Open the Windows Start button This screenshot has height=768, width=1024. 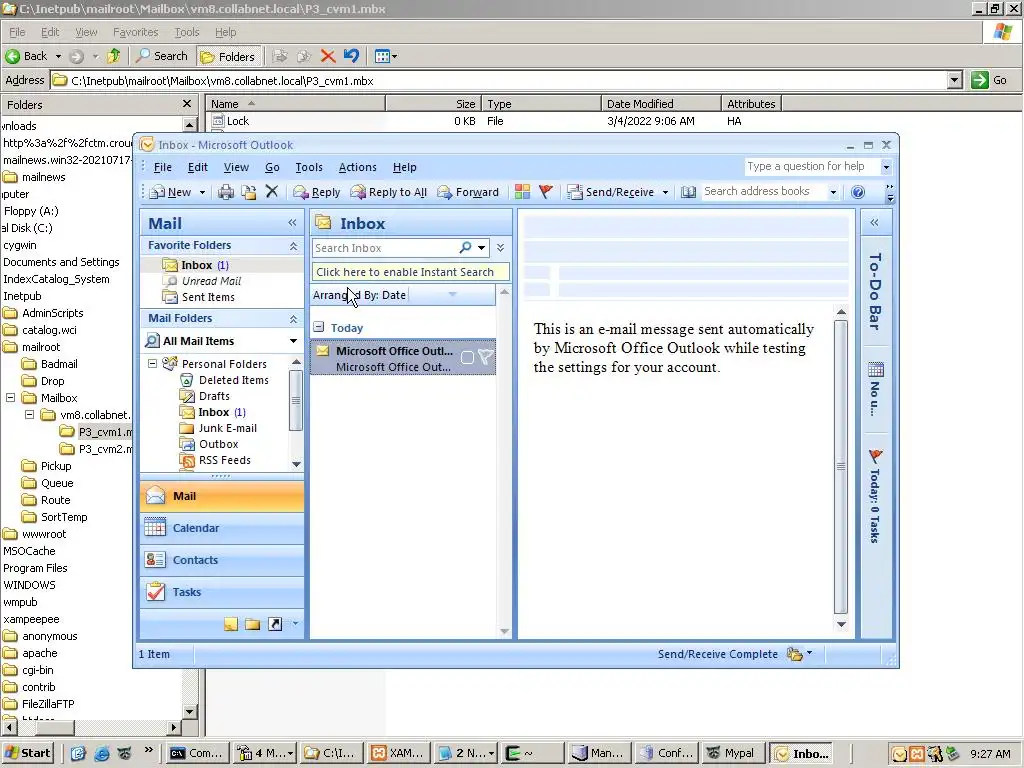point(27,753)
